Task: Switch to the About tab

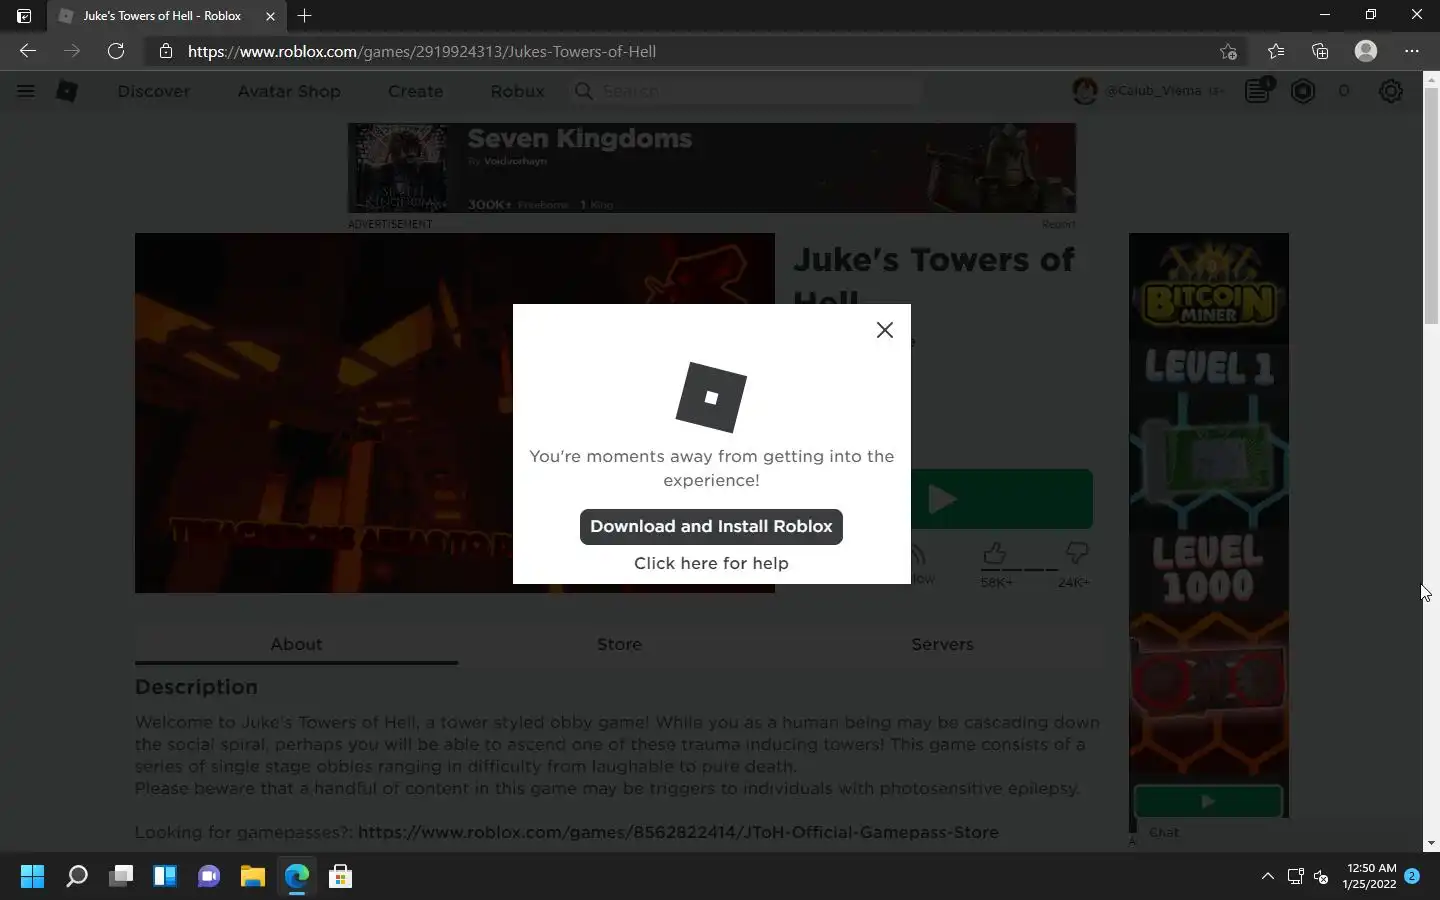Action: coord(296,644)
